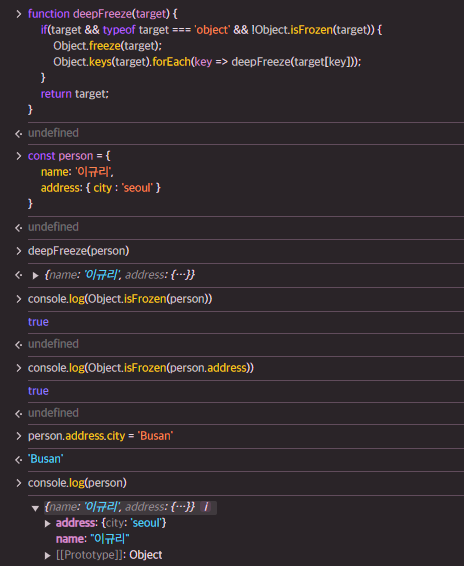The height and width of the screenshot is (566, 464).
Task: Click the 'undefined' result after const person
Action: point(53,227)
